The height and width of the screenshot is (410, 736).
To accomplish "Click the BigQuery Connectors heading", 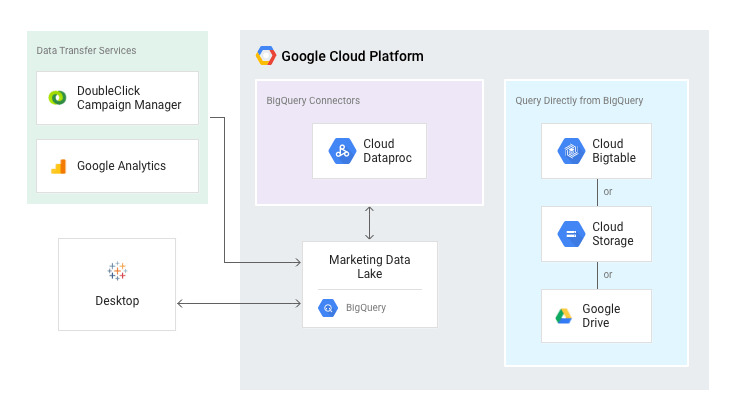I will click(313, 101).
